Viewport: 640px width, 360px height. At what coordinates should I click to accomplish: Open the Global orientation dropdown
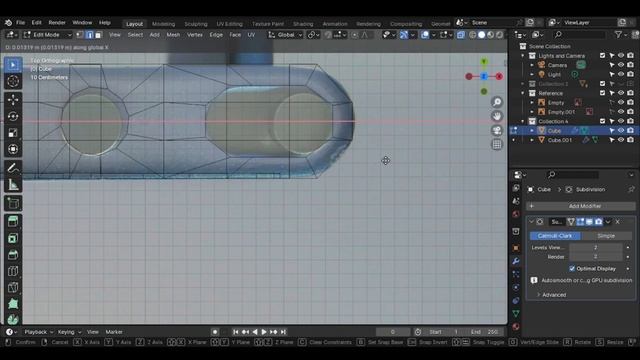click(x=285, y=35)
